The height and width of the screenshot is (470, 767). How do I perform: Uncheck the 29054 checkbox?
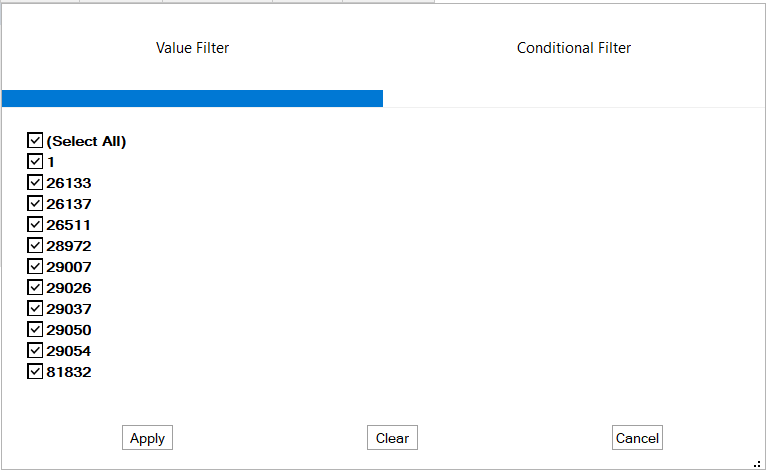tap(35, 351)
